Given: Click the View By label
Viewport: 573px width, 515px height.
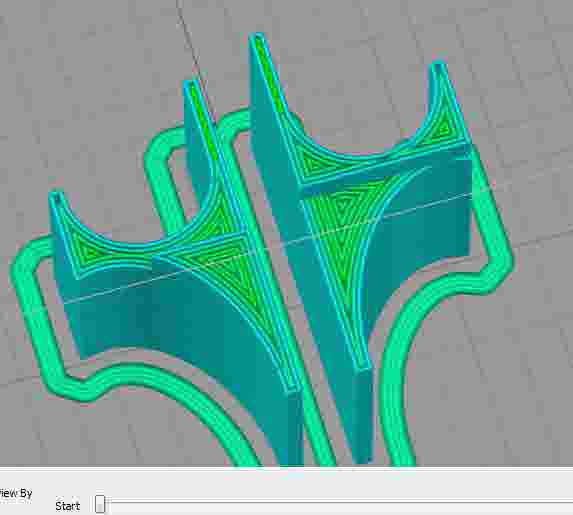Looking at the screenshot, I should [16, 493].
